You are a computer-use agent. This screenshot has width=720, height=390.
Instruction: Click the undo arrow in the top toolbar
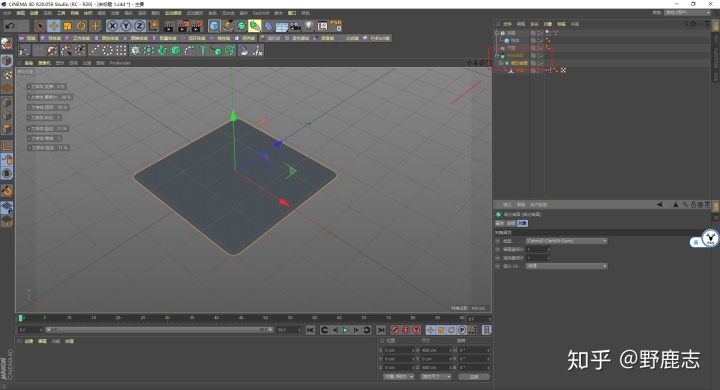coord(10,26)
